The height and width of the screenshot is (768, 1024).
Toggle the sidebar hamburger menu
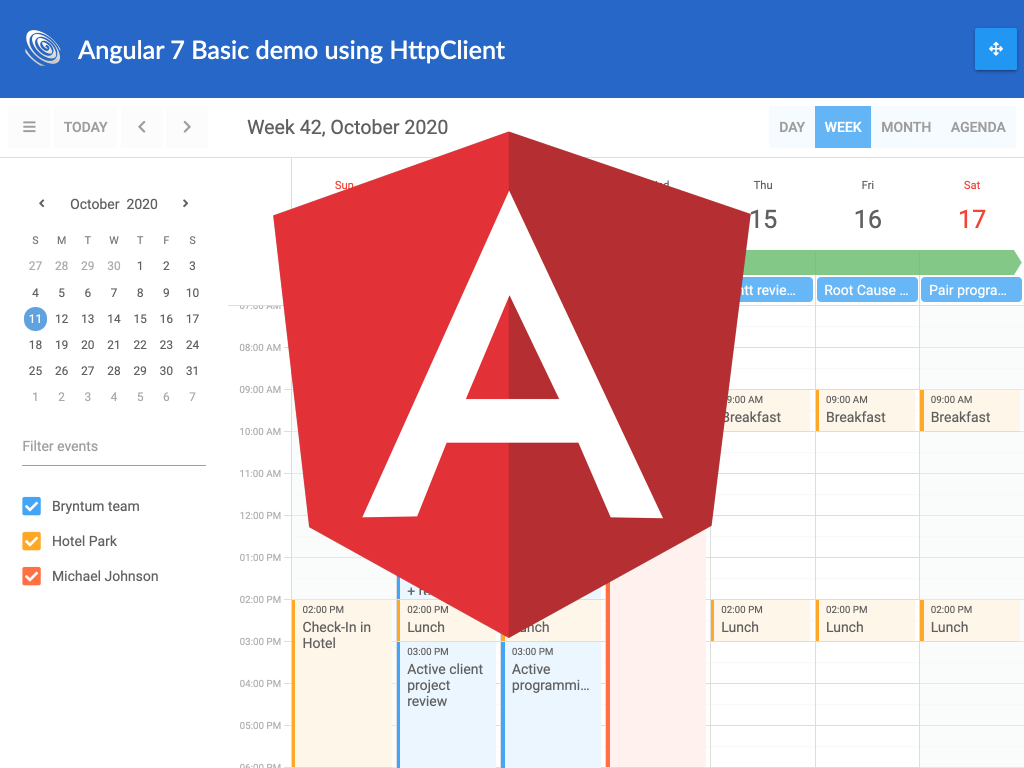[29, 127]
